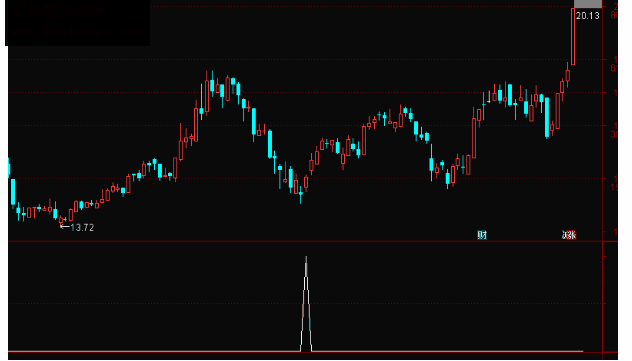Screen dimensions: 632x361
Task: Click the "财" financial info marker
Action: [x=482, y=235]
